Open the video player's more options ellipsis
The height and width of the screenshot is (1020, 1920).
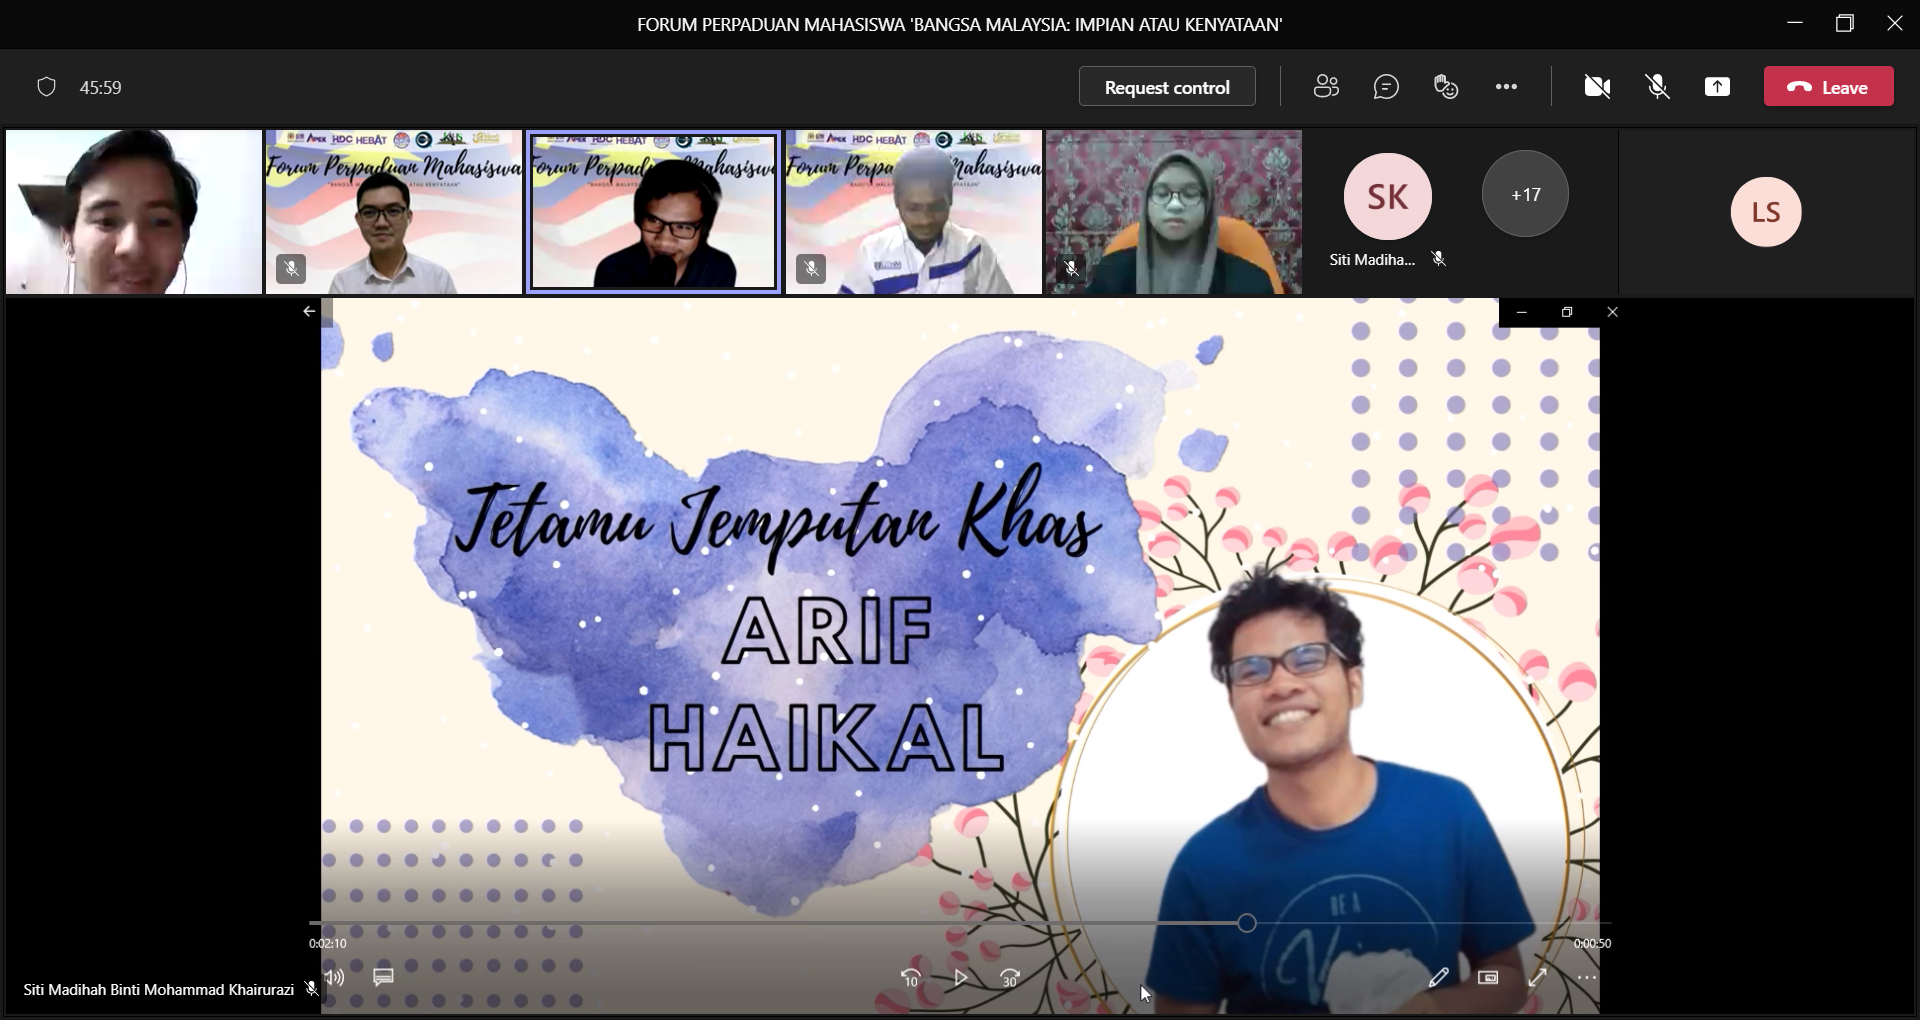coord(1587,978)
